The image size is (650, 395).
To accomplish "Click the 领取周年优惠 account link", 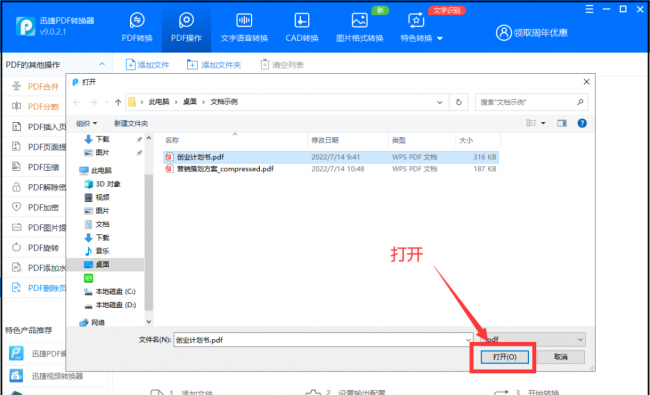I will point(531,33).
